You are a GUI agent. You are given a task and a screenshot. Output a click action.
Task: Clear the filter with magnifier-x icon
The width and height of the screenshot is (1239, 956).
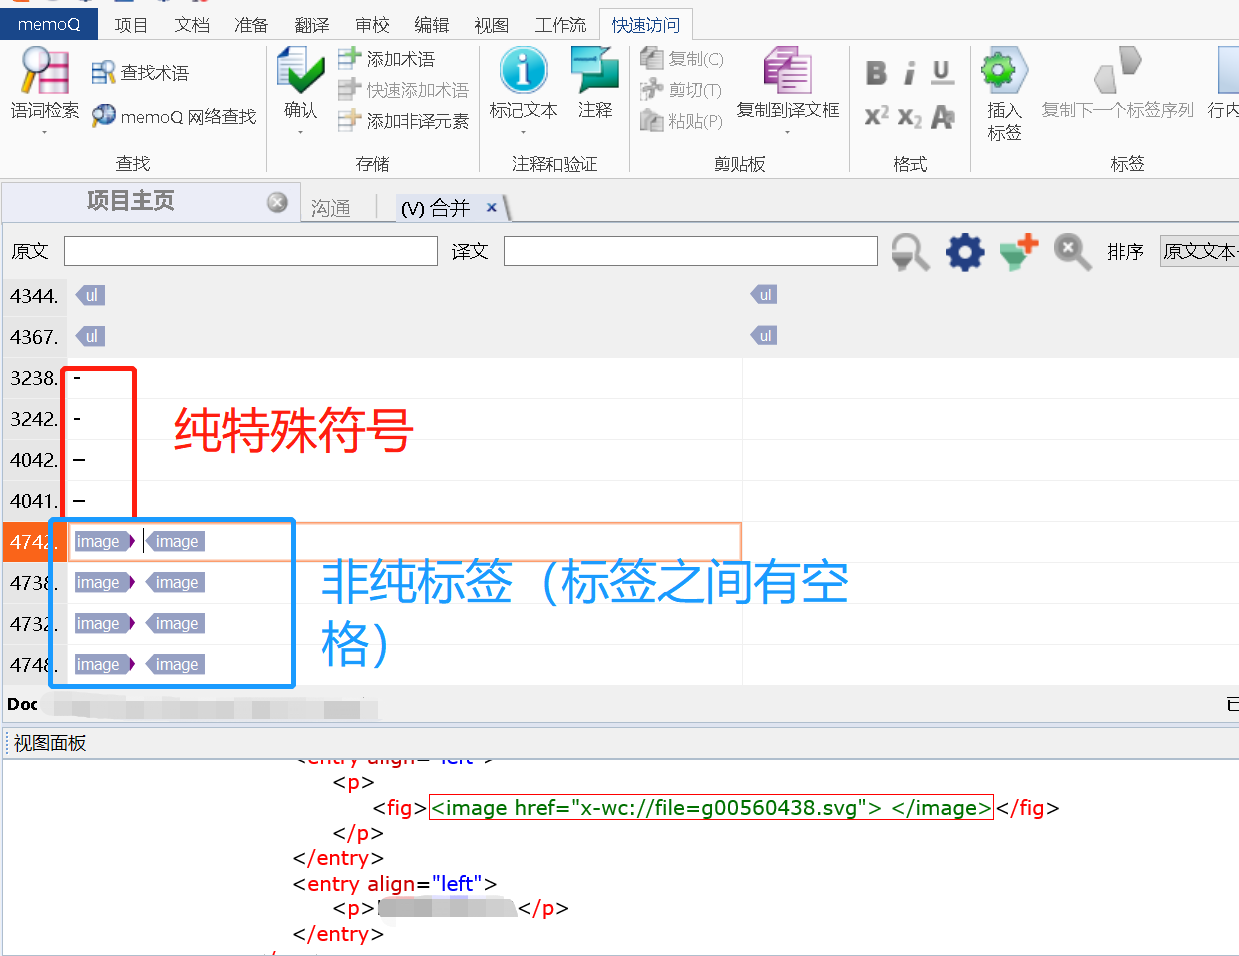[x=1072, y=252]
